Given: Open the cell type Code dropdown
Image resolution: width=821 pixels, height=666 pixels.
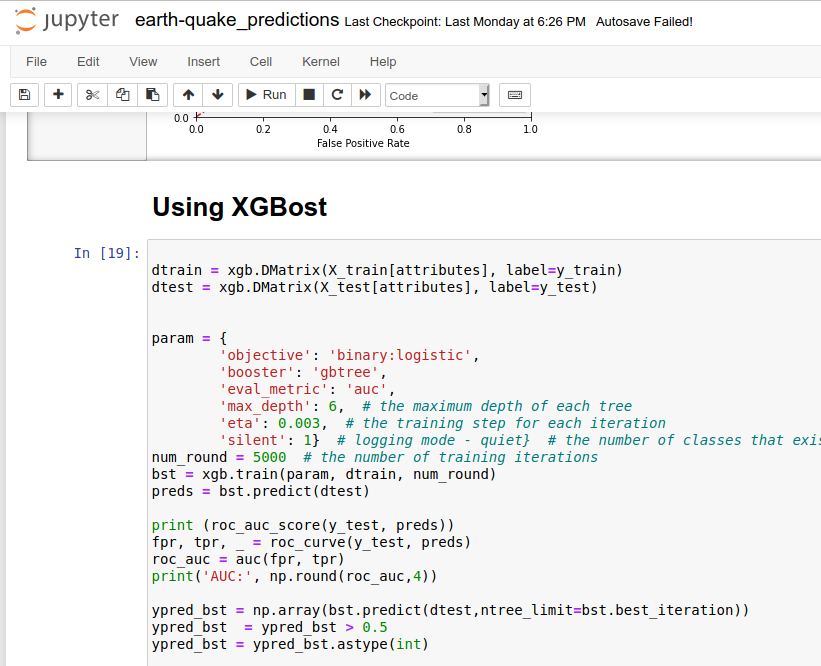Looking at the screenshot, I should click(437, 95).
